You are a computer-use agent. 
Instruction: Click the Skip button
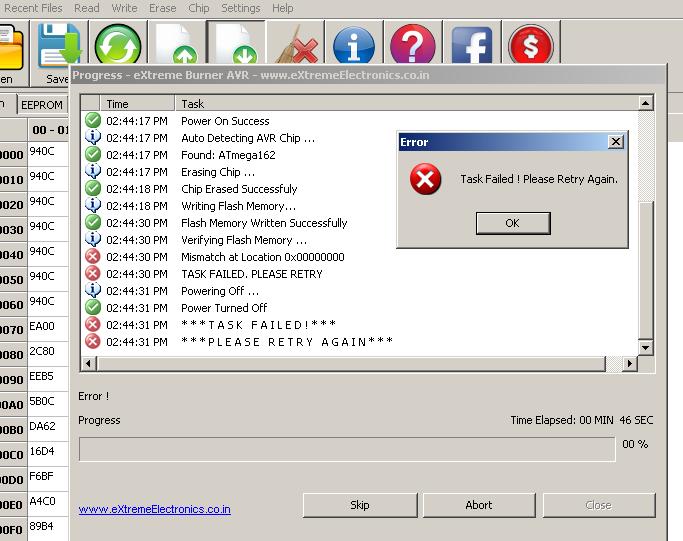[x=360, y=505]
